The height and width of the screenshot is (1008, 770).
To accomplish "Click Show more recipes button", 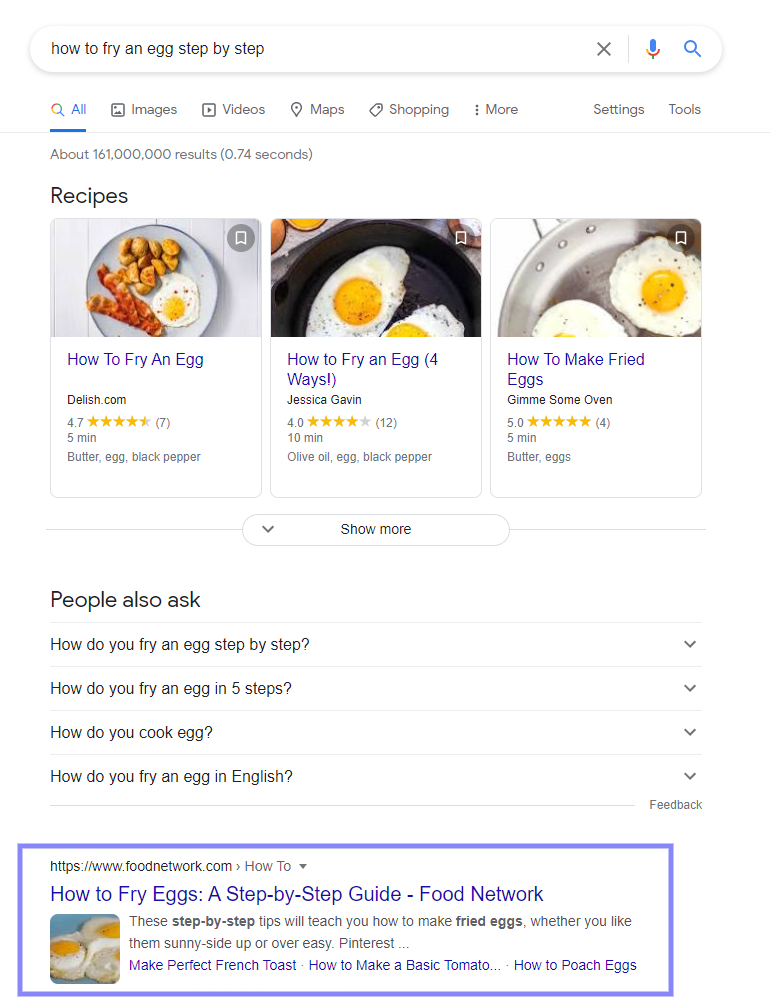I will tap(376, 530).
